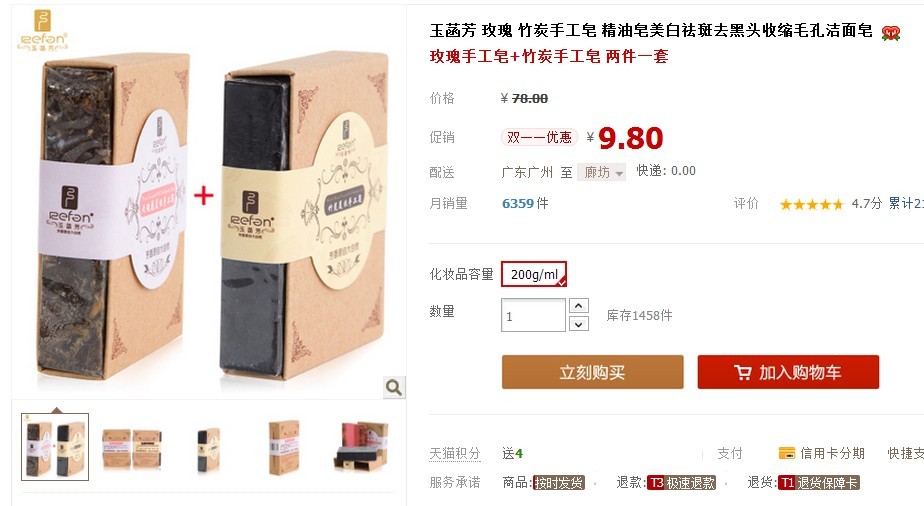The width and height of the screenshot is (924, 506).
Task: Click the magnifier zoom icon on product image
Action: click(394, 387)
